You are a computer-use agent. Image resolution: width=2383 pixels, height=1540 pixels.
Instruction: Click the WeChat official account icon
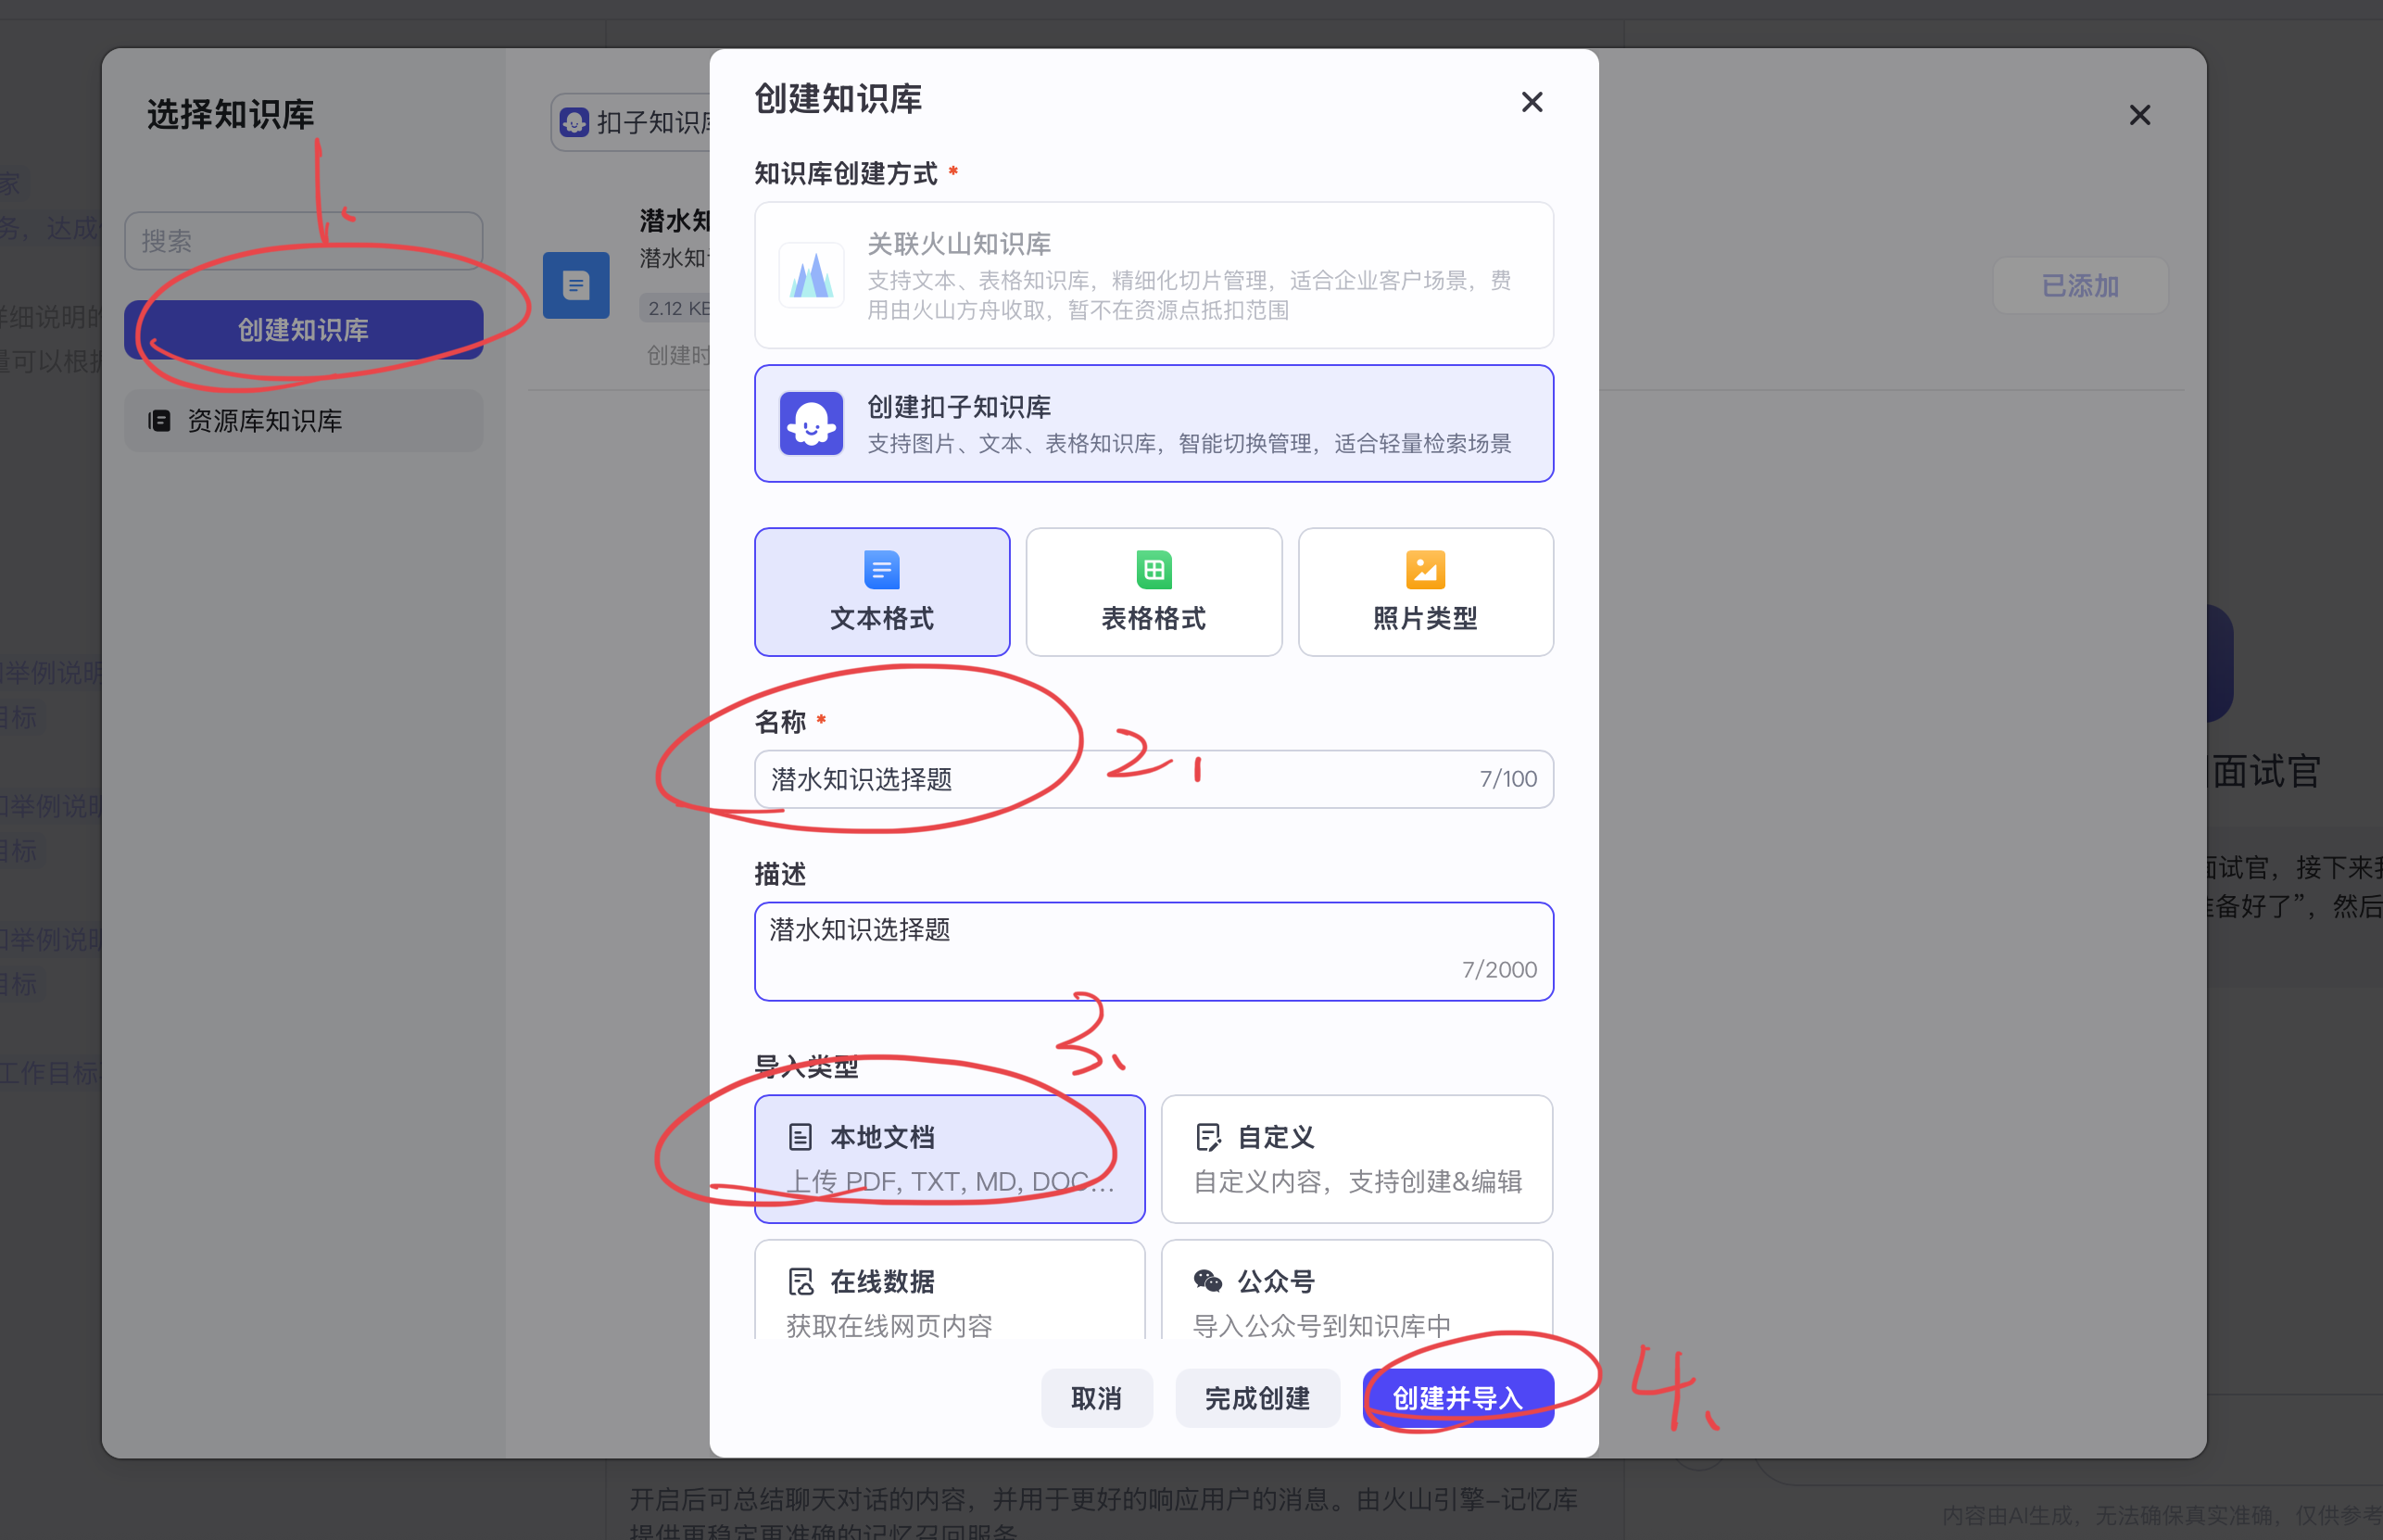coord(1207,1281)
